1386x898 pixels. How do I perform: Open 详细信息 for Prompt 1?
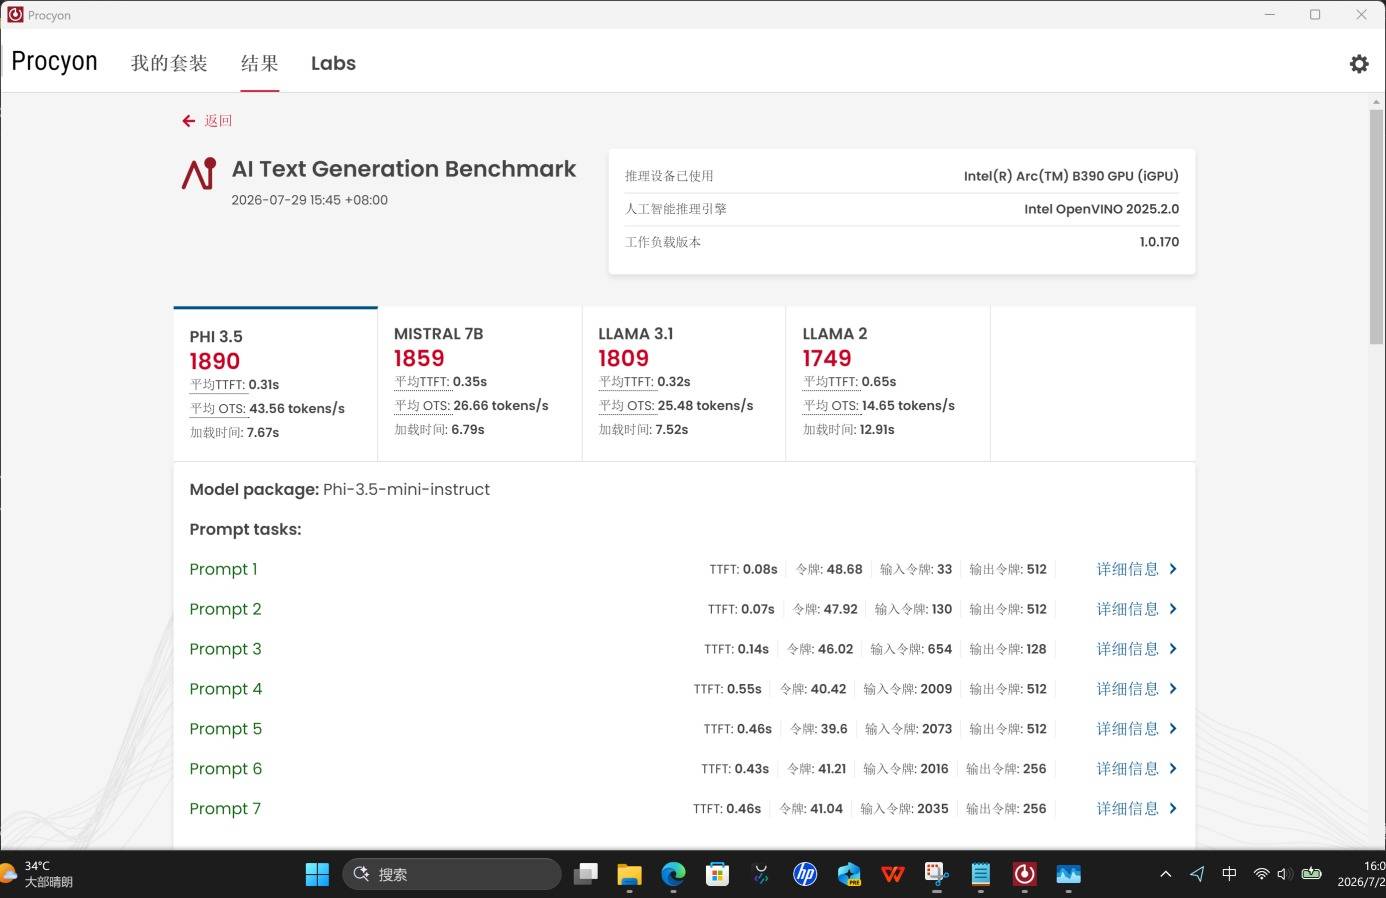(1137, 569)
